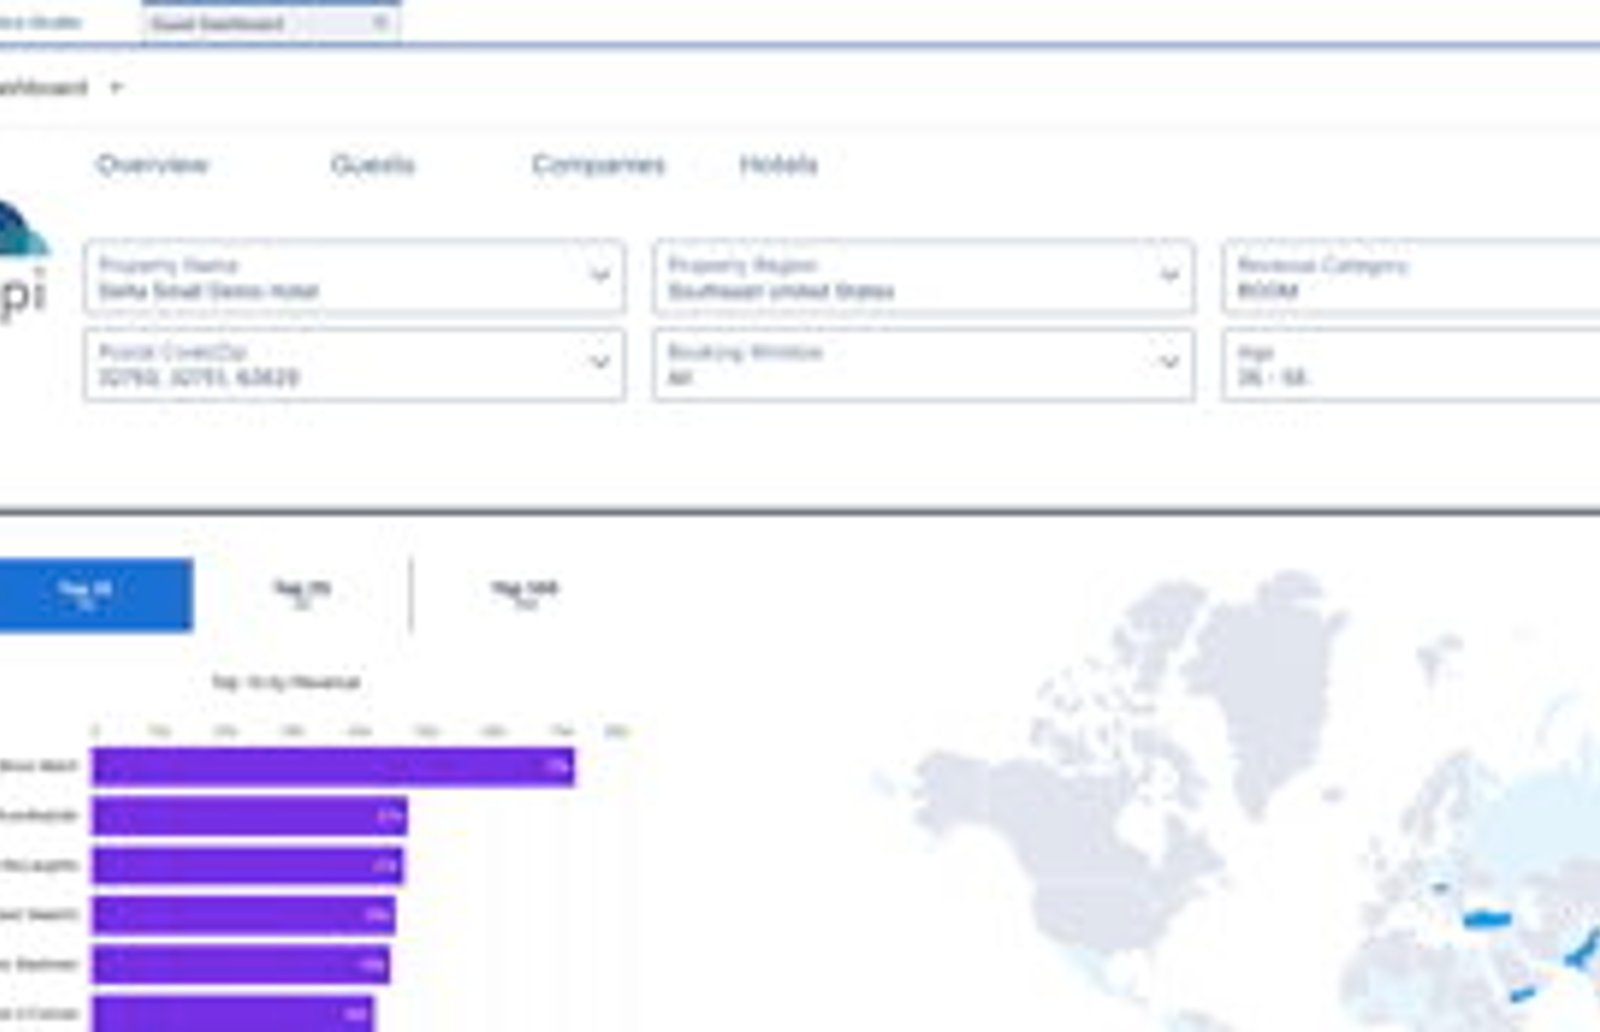
Task: Switch to the Overview tab
Action: pyautogui.click(x=152, y=164)
